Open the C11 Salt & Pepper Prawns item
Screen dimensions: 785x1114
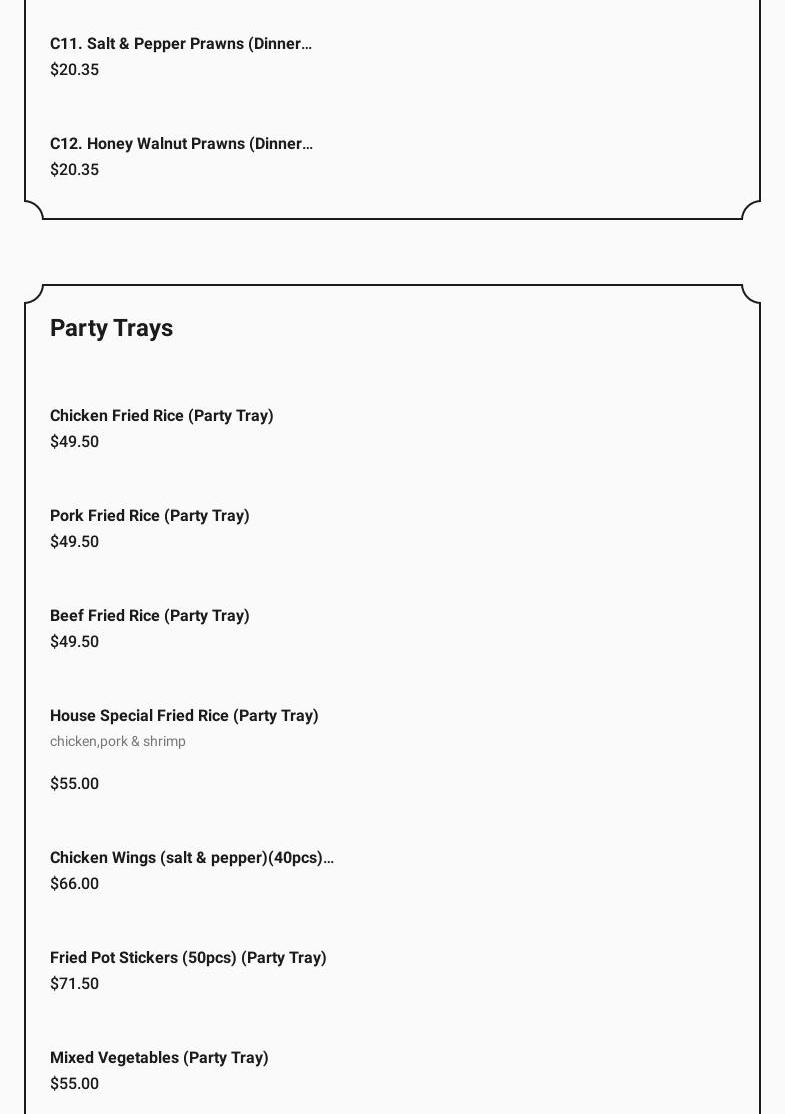(181, 44)
